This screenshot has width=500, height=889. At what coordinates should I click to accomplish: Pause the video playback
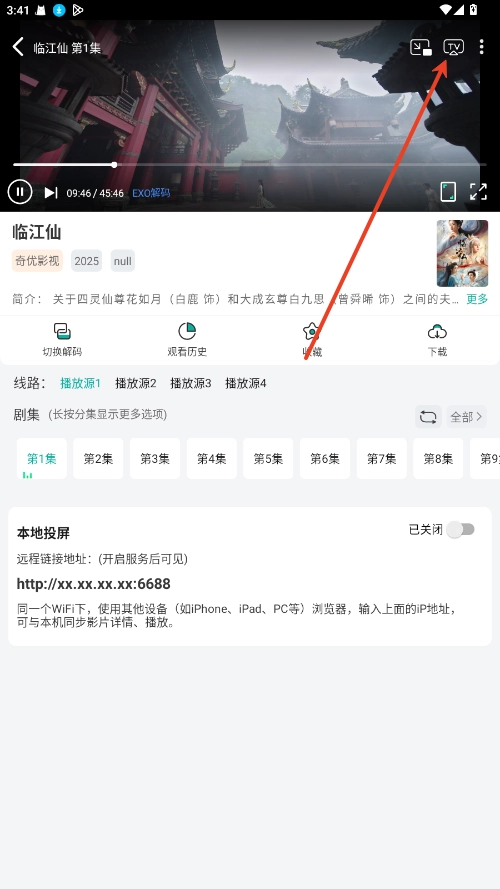pos(20,192)
